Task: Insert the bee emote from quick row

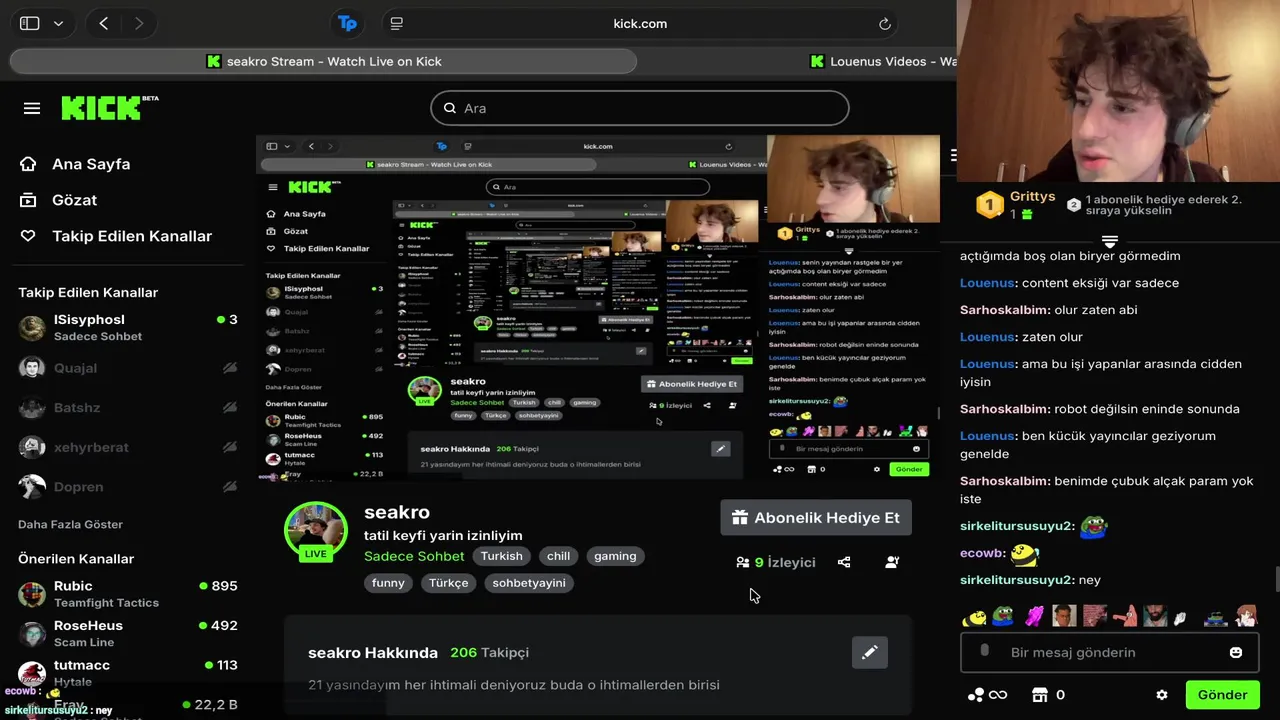Action: point(974,617)
